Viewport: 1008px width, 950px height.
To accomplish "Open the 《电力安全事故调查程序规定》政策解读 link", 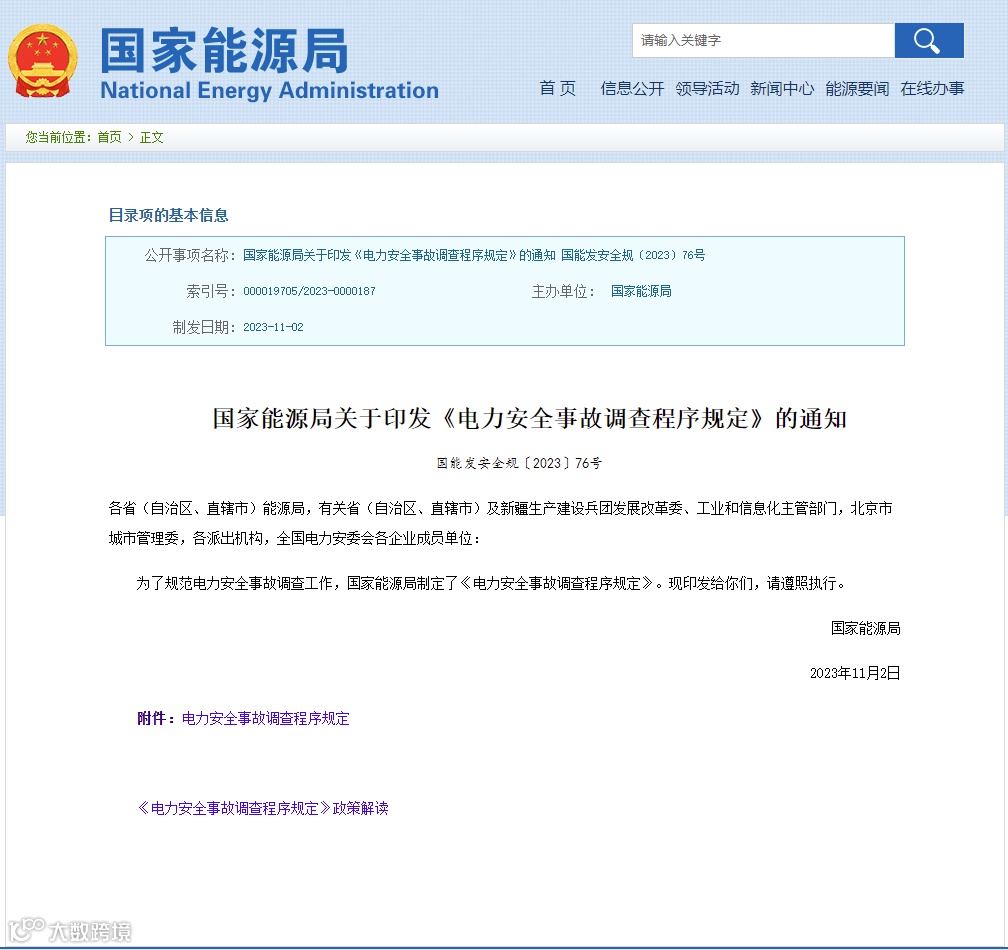I will pos(263,808).
